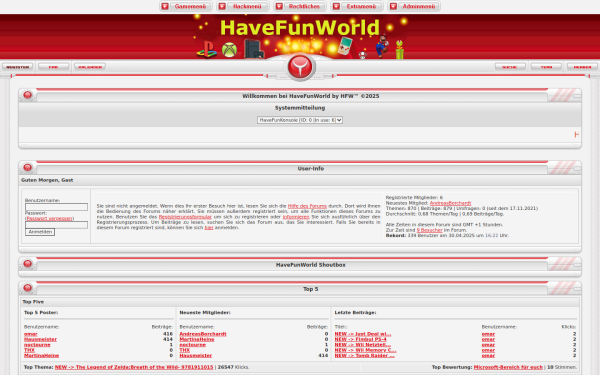Open the Team navigation button
The height and width of the screenshot is (375, 600).
[x=546, y=67]
